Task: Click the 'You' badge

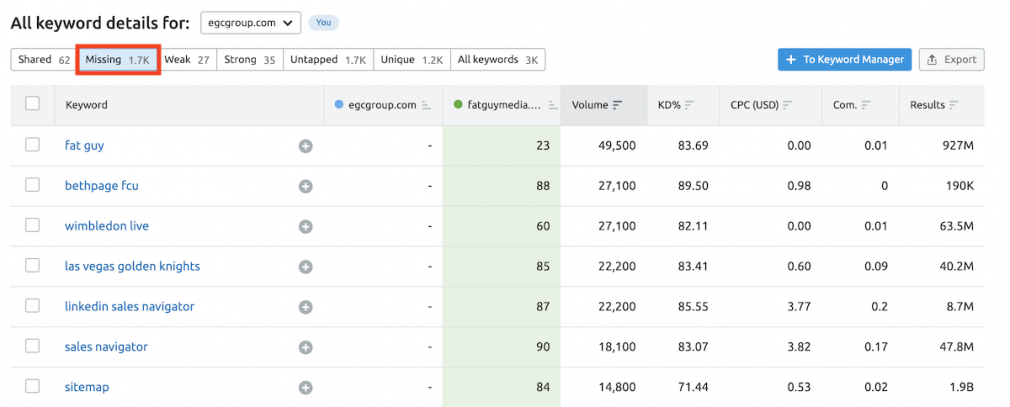Action: pos(323,23)
